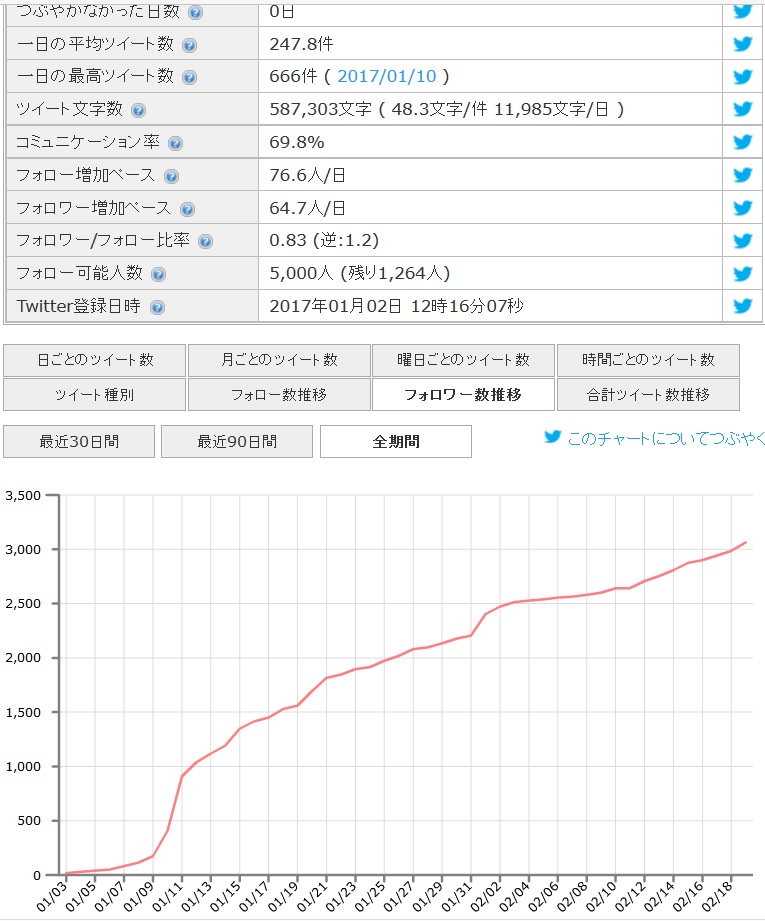This screenshot has width=765, height=921.
Task: Select the 合計ツイート数推移 tab
Action: 648,394
